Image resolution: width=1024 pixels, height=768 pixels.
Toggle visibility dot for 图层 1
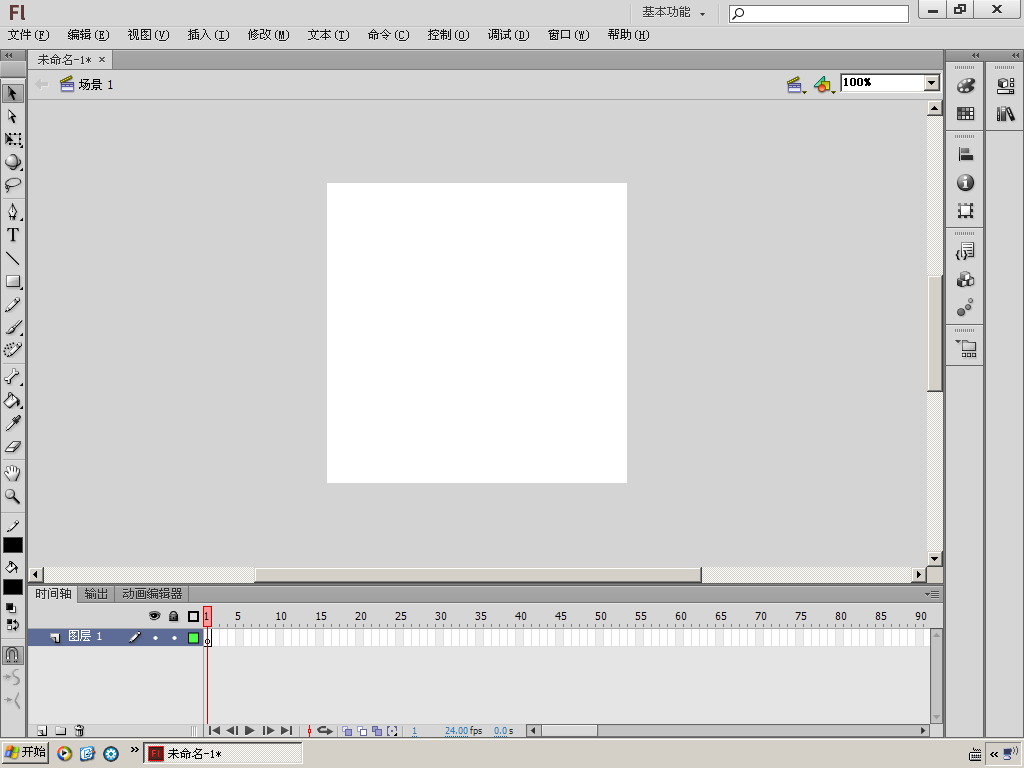click(155, 637)
